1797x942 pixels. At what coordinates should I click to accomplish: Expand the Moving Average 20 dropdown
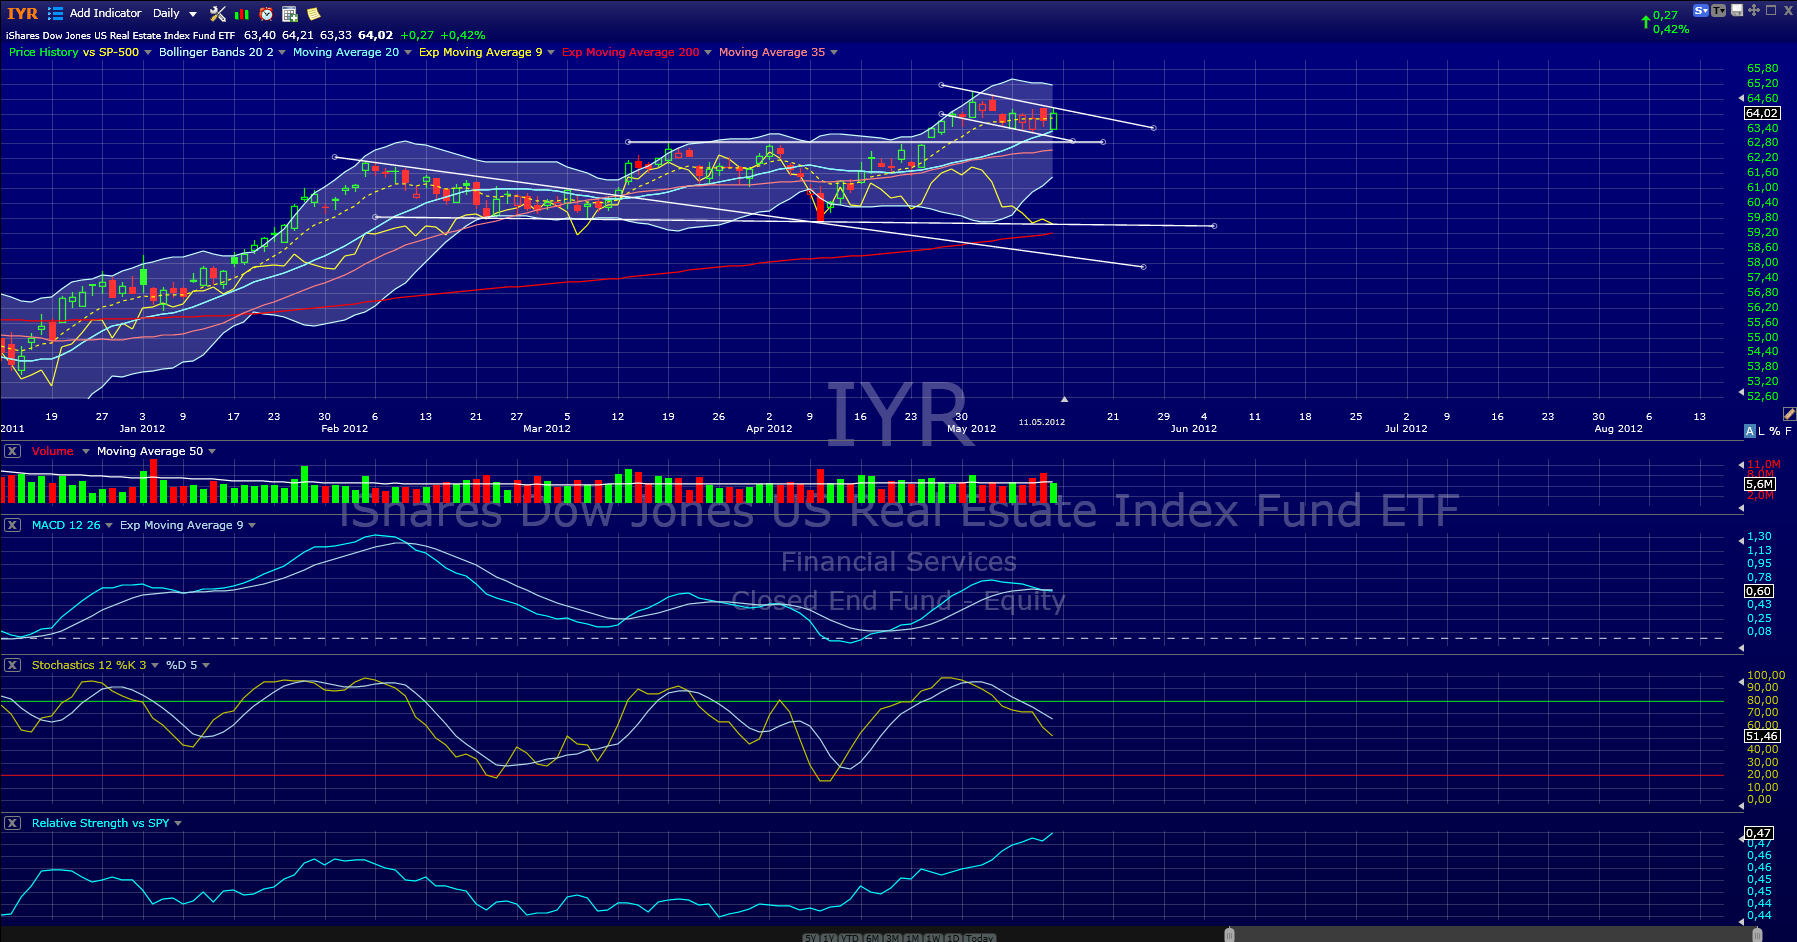coord(408,52)
